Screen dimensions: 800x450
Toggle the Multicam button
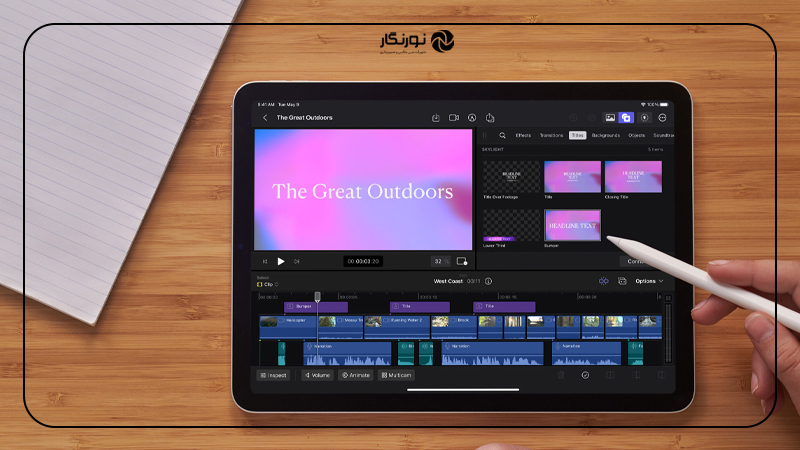pyautogui.click(x=396, y=375)
